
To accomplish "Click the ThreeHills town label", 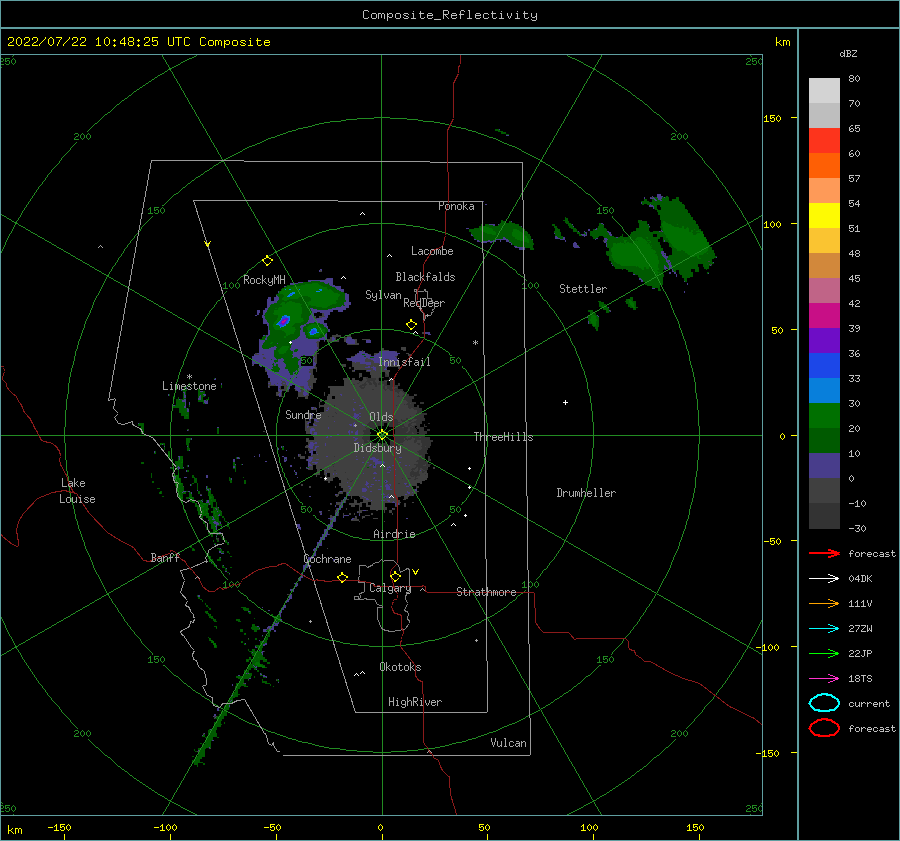I will tap(503, 437).
